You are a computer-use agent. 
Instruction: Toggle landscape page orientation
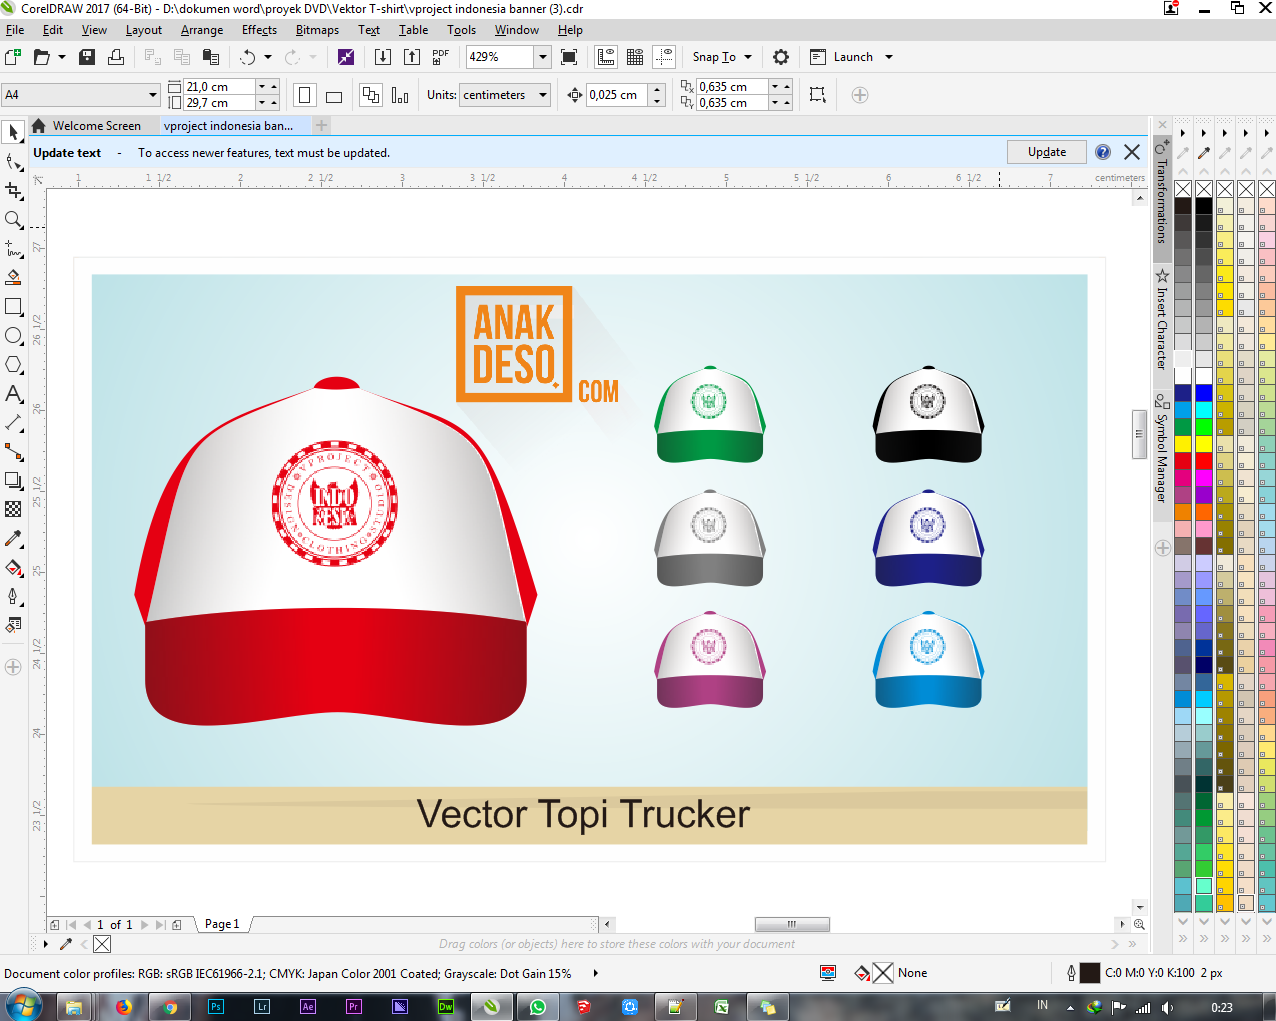(x=333, y=94)
